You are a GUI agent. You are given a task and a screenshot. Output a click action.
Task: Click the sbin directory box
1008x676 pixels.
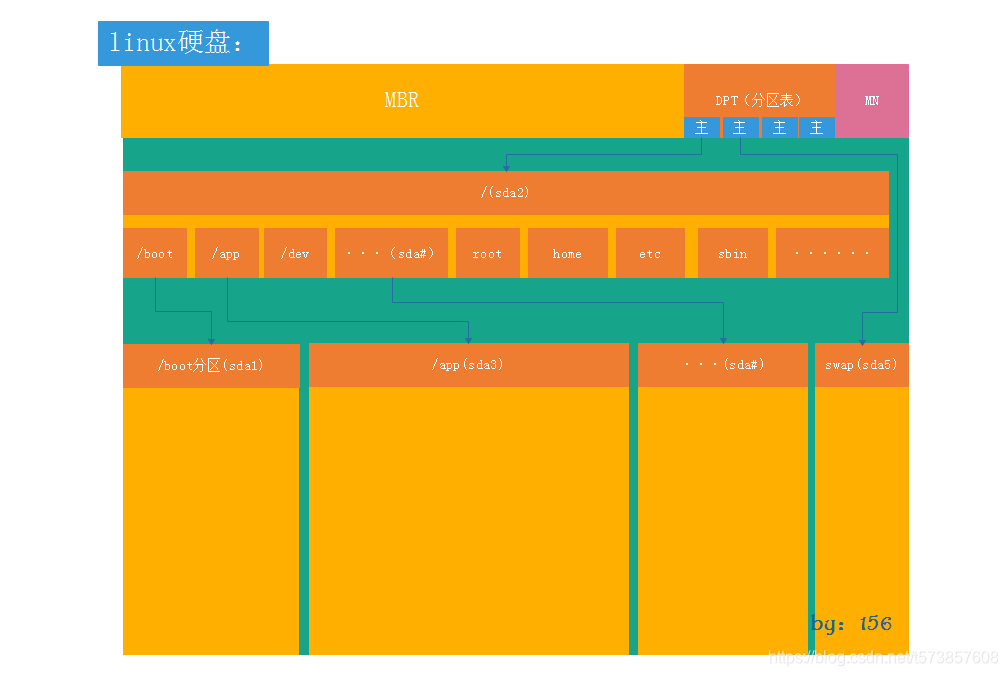pos(733,253)
